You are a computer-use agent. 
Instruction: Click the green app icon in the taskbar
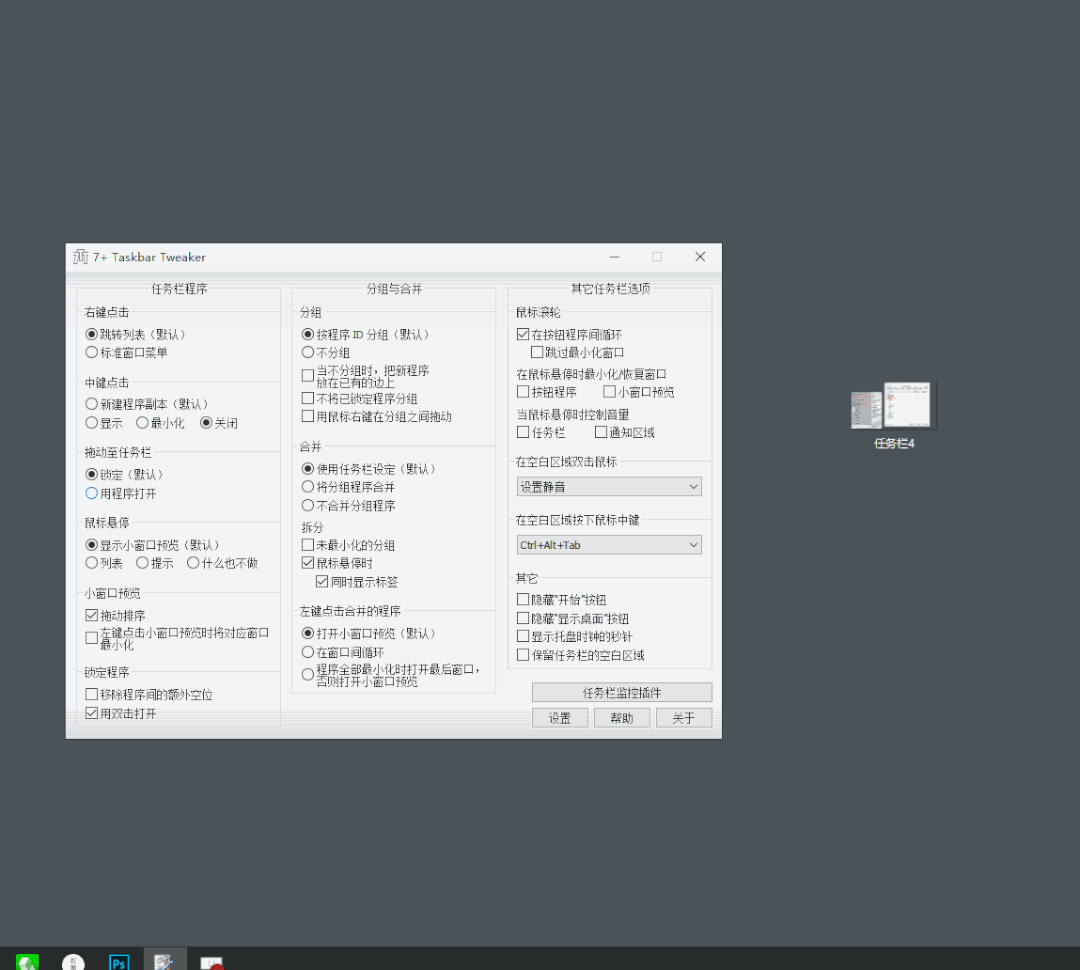27,962
